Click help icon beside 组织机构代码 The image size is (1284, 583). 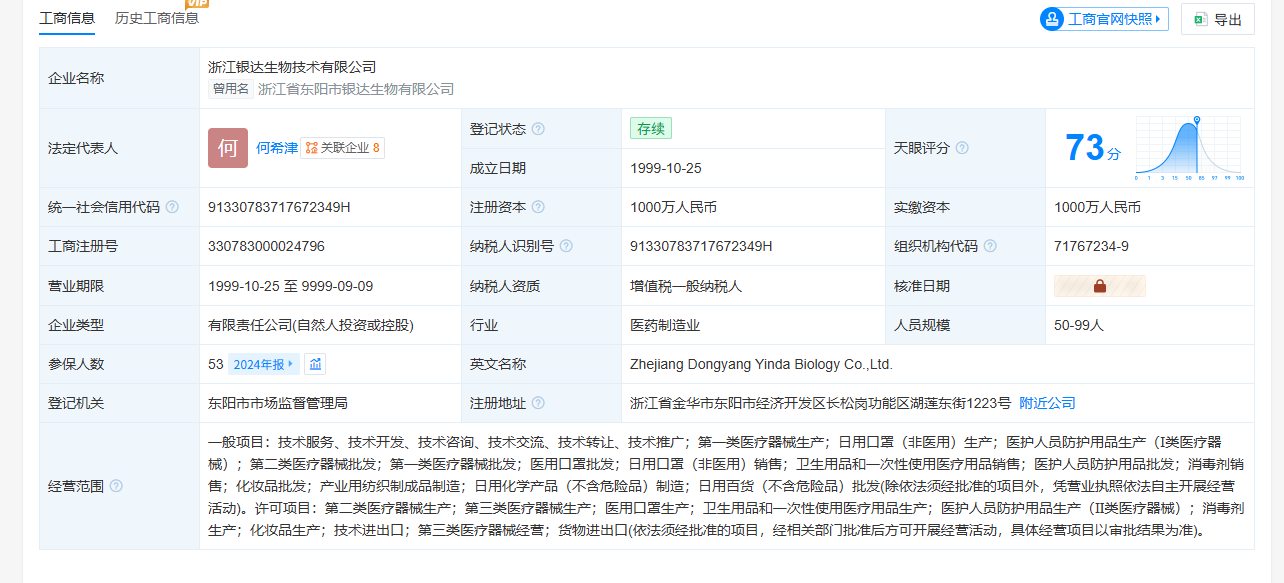click(990, 246)
